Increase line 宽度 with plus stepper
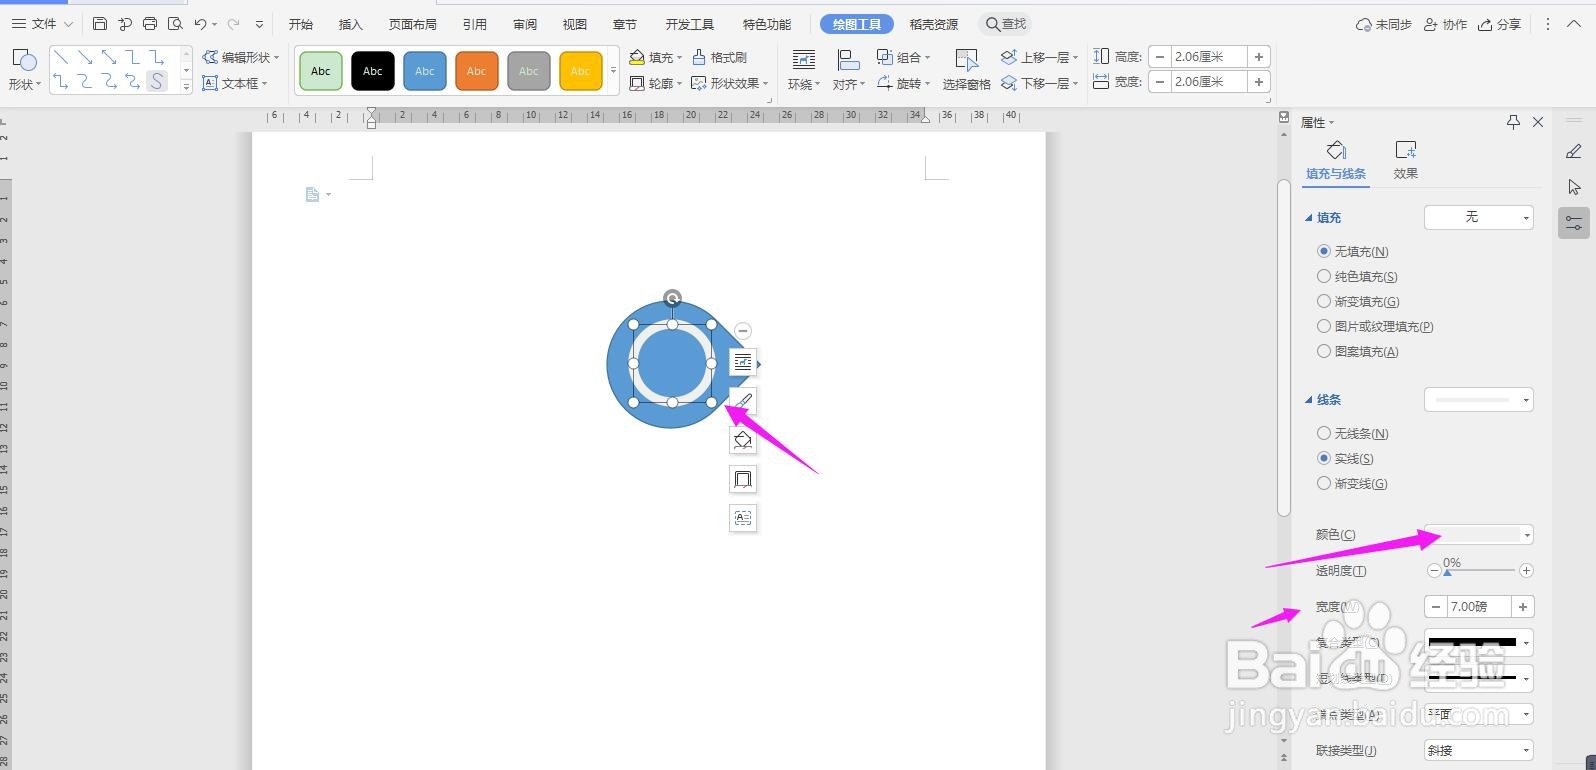The width and height of the screenshot is (1596, 770). click(x=1523, y=607)
